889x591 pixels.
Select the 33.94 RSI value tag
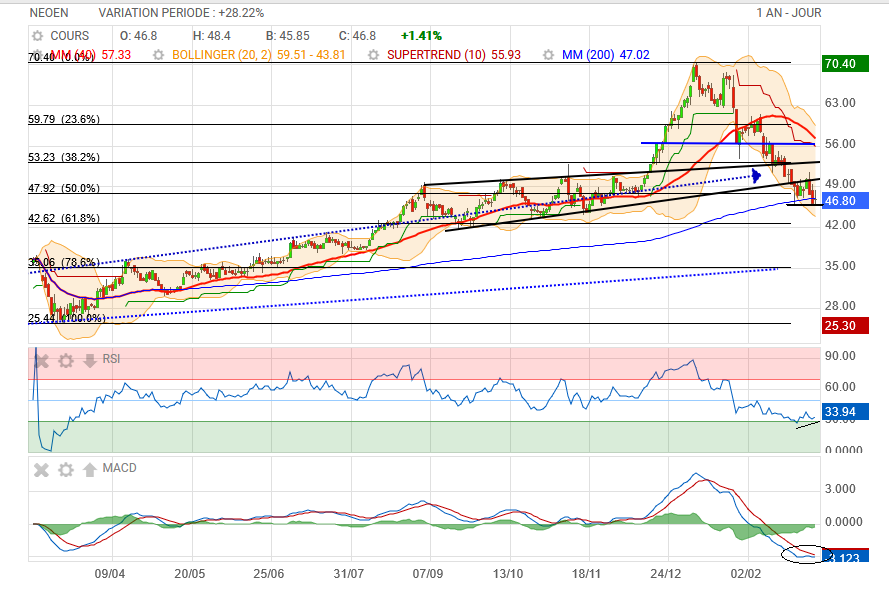click(845, 412)
